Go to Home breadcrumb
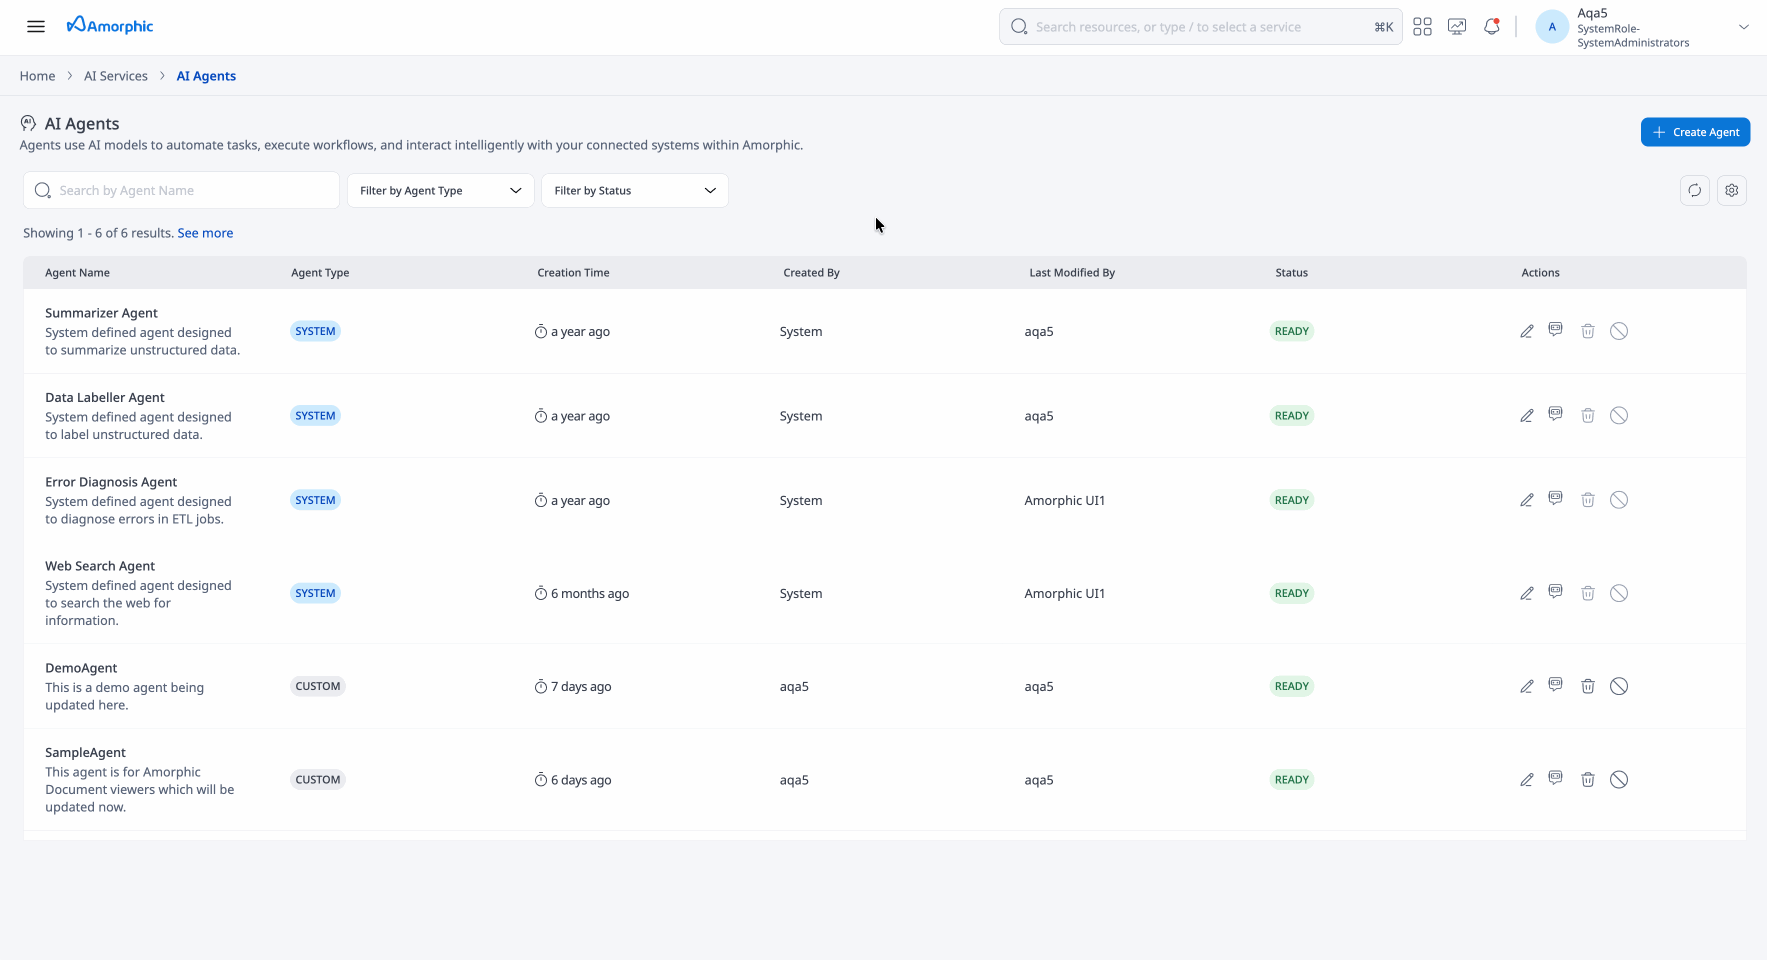Viewport: 1767px width, 960px height. point(37,76)
